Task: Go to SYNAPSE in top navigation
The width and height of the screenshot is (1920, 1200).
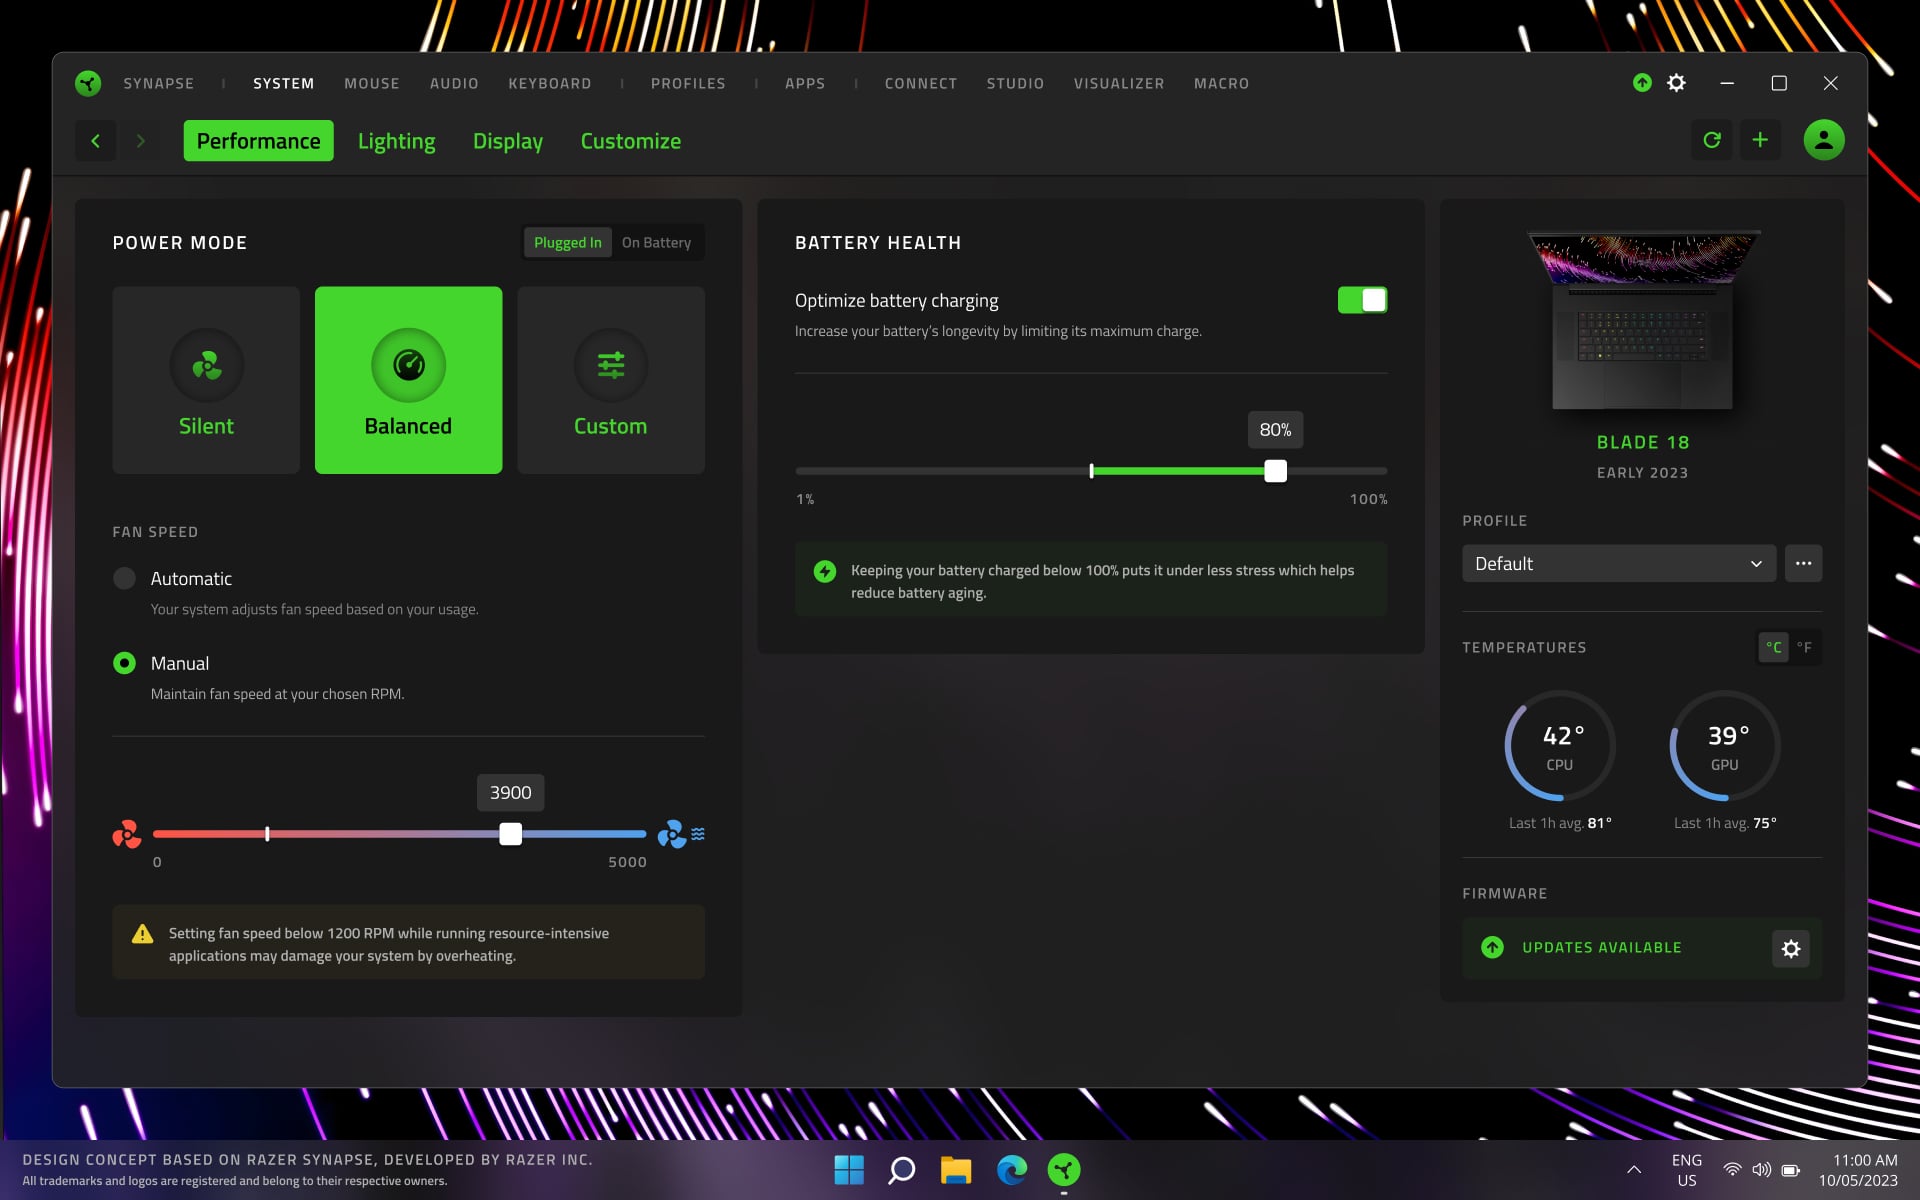Action: [159, 83]
